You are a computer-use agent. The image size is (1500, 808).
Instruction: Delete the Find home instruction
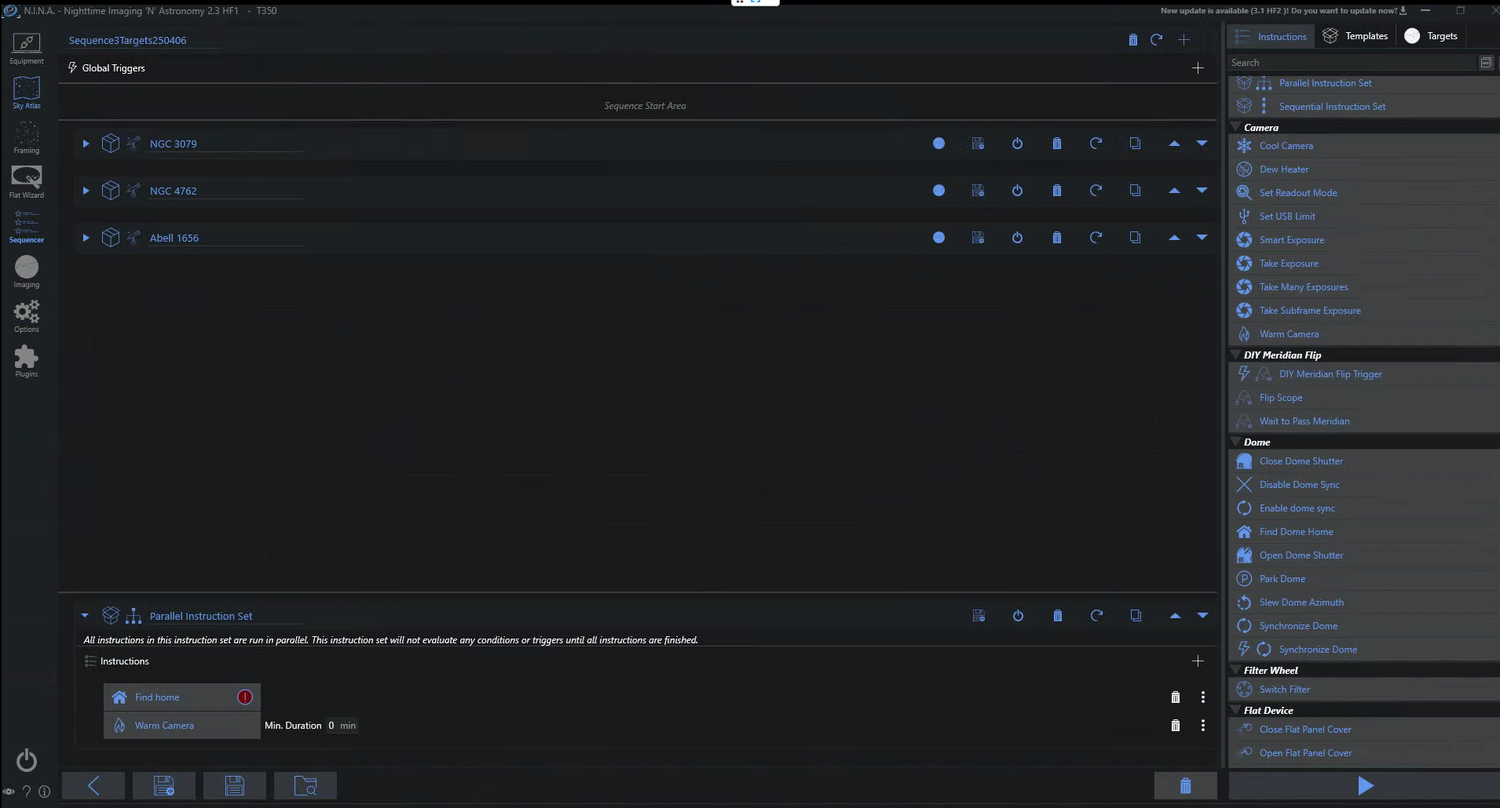point(1176,697)
